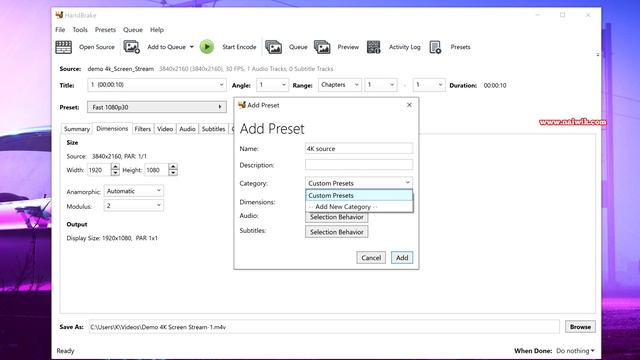Open the Queue menu
Viewport: 640px width, 360px height.
[x=133, y=30]
